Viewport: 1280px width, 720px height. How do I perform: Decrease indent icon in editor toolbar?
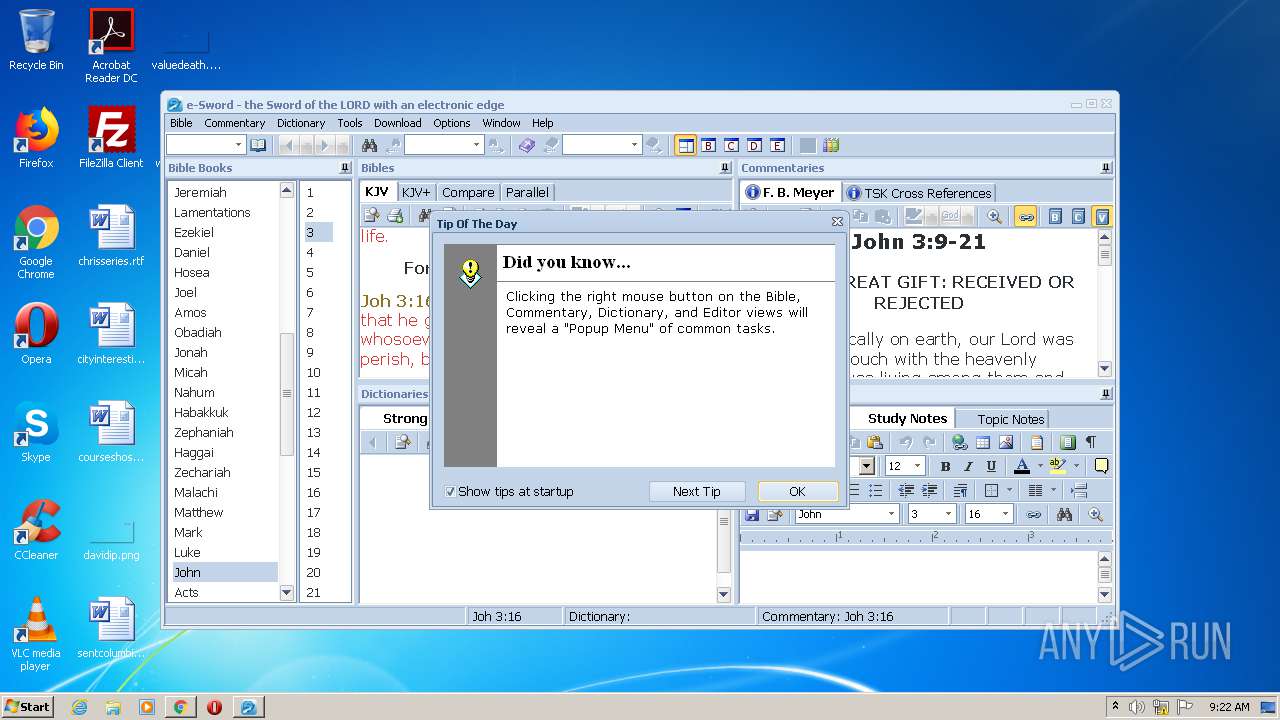point(906,490)
